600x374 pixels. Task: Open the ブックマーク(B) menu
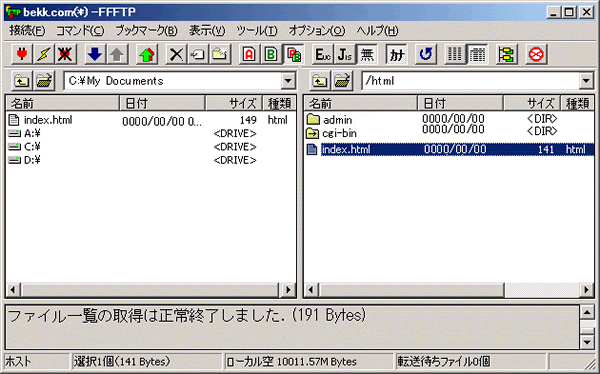click(146, 31)
